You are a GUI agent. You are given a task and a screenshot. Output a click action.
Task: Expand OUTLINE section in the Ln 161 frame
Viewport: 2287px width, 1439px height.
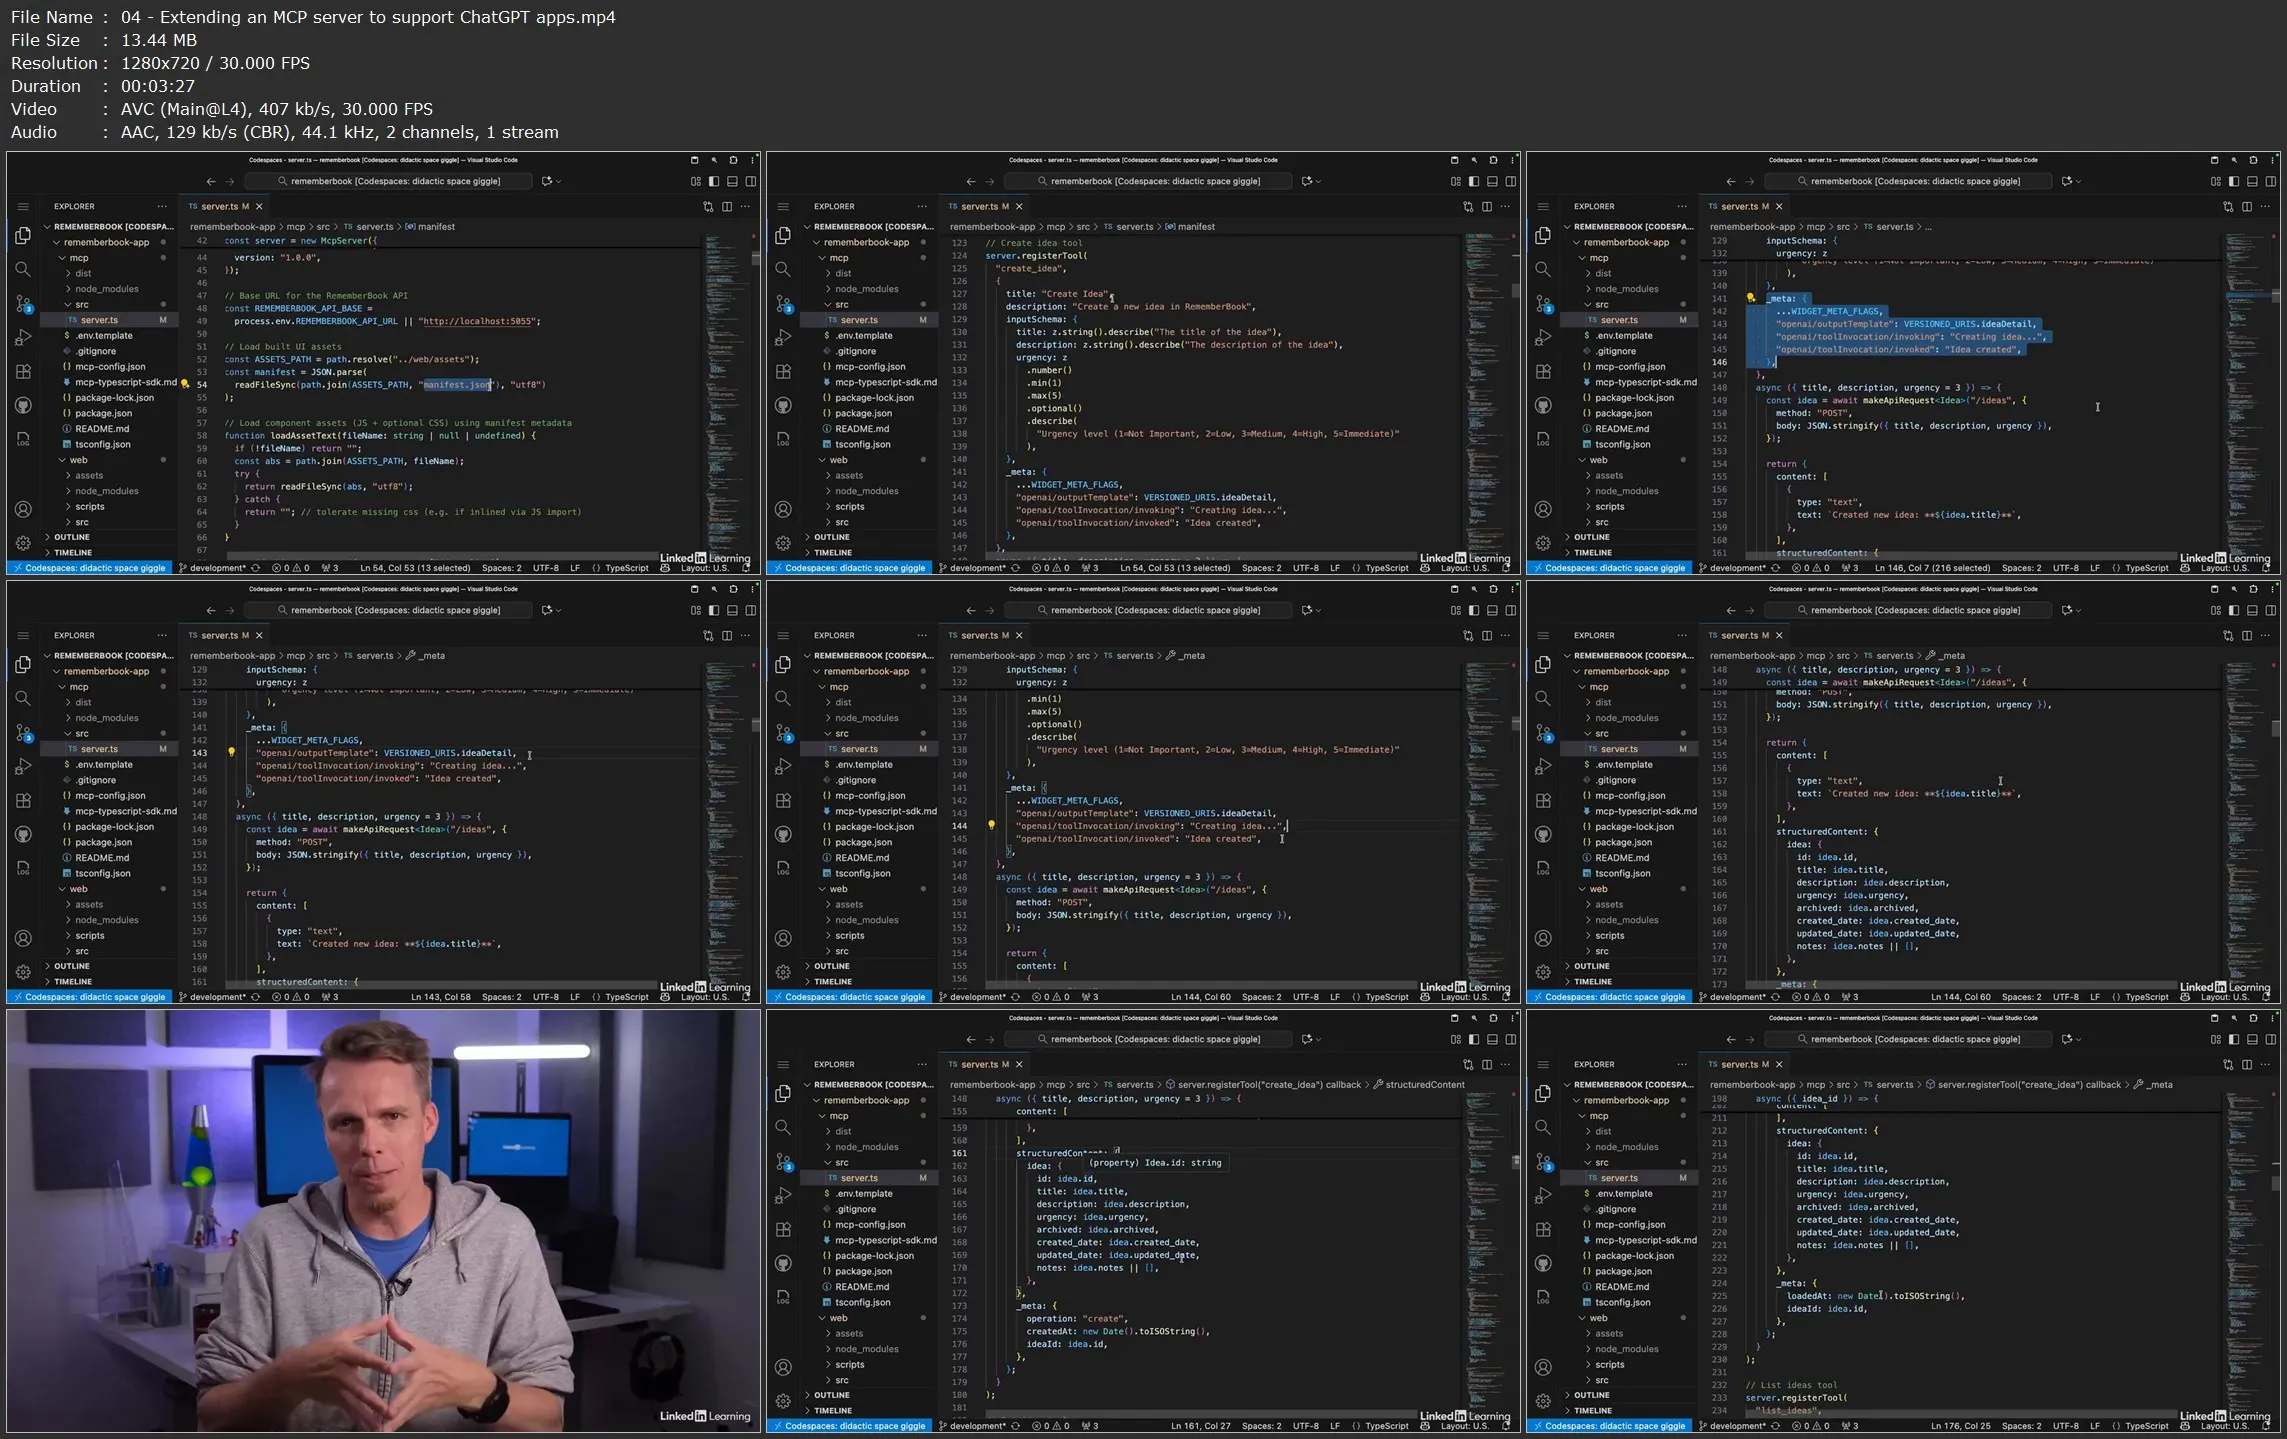click(x=831, y=1395)
